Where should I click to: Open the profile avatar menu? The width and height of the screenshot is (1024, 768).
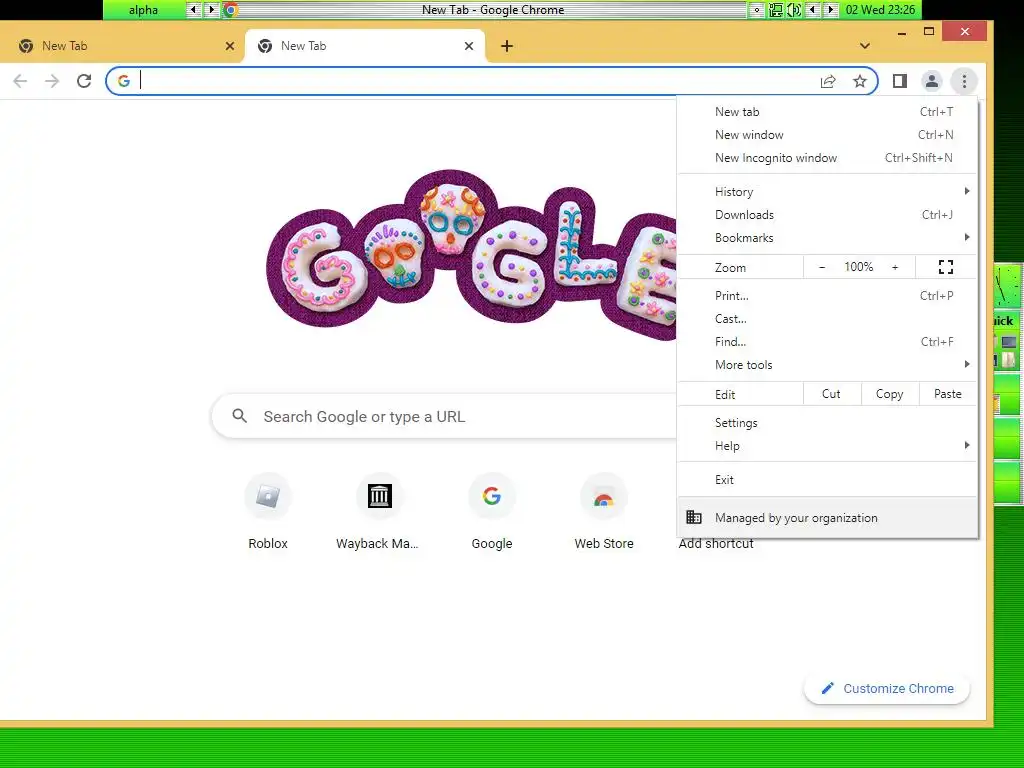(931, 81)
